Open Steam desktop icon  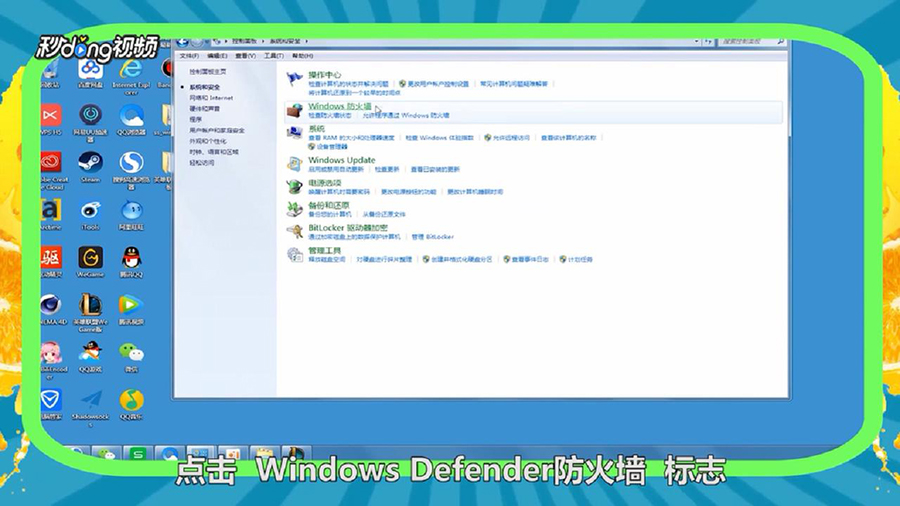(91, 163)
